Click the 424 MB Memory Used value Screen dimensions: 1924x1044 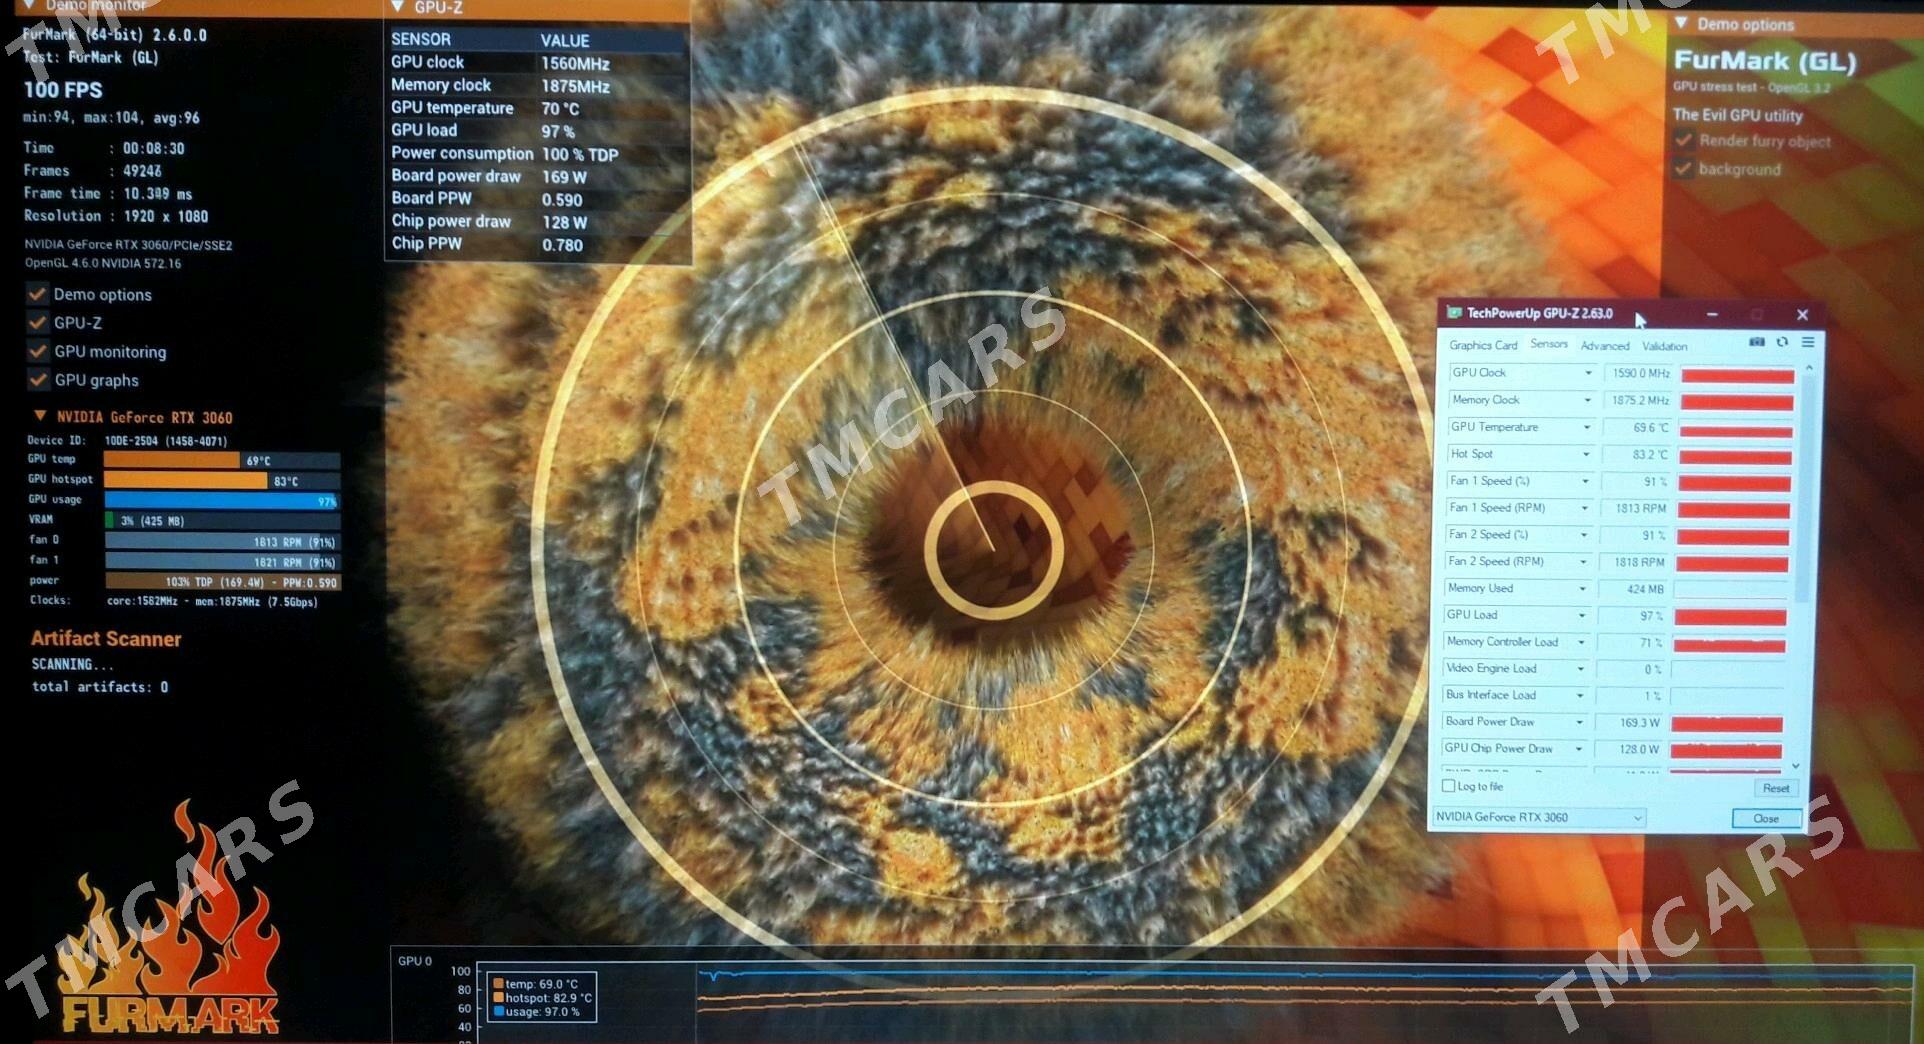tap(1634, 589)
